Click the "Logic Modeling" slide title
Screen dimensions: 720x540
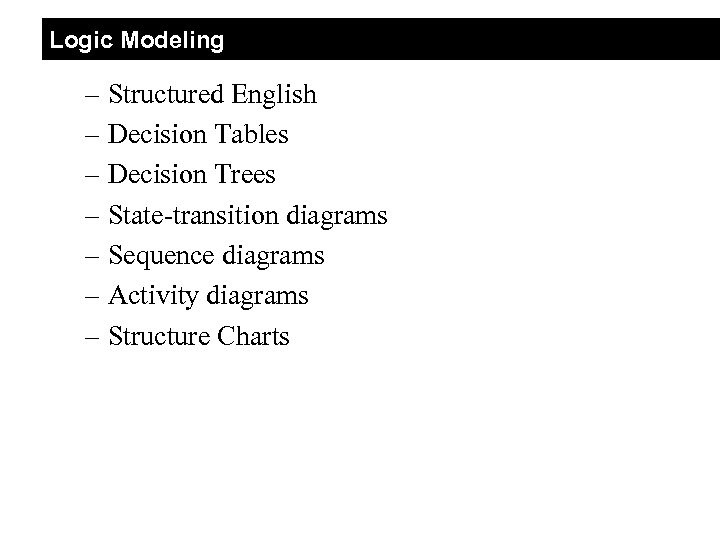pyautogui.click(x=137, y=41)
